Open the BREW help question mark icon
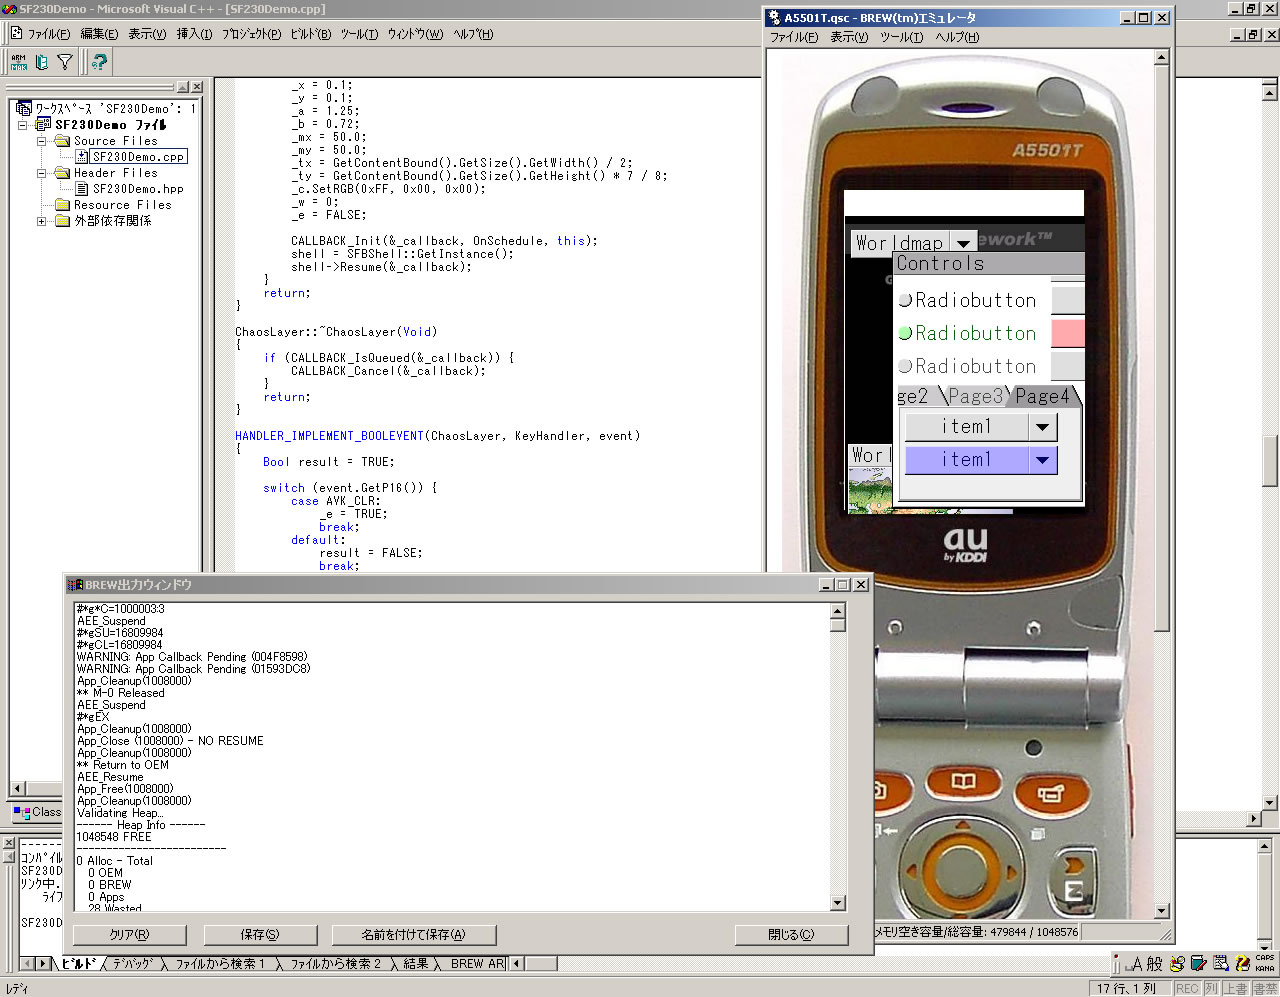Screen dimensions: 1280x997 (99, 62)
